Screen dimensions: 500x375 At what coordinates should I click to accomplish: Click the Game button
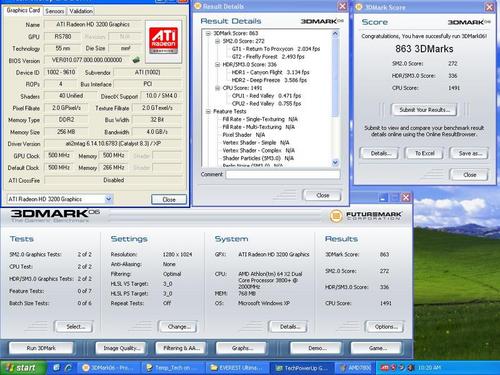[x=377, y=348]
